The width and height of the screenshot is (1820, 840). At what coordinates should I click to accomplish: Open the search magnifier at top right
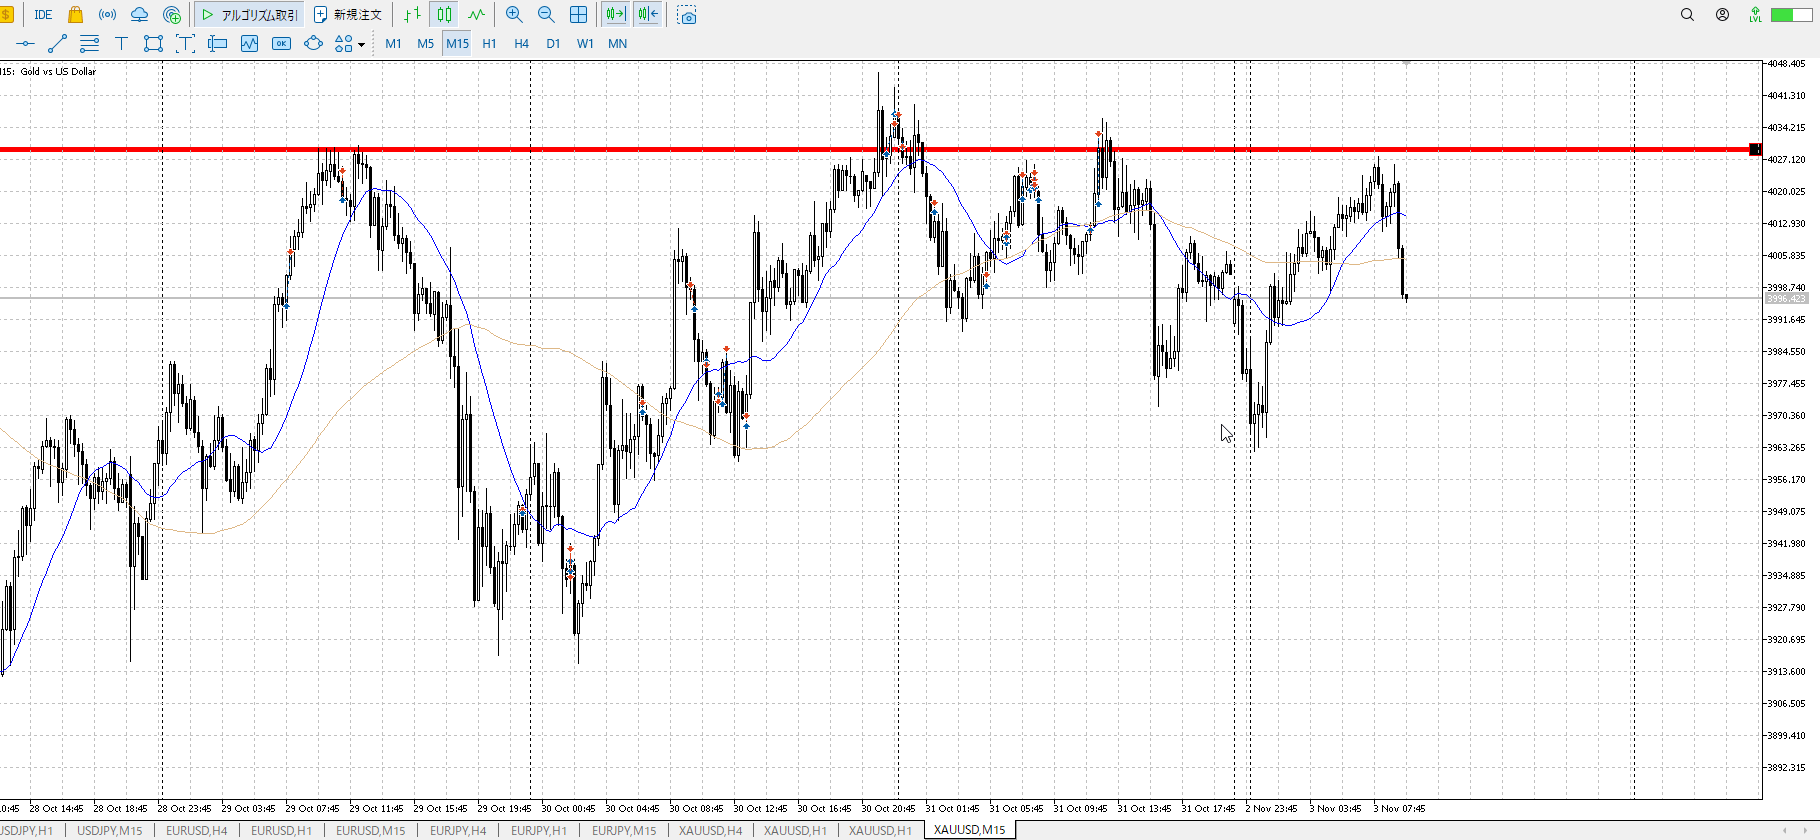tap(1687, 15)
